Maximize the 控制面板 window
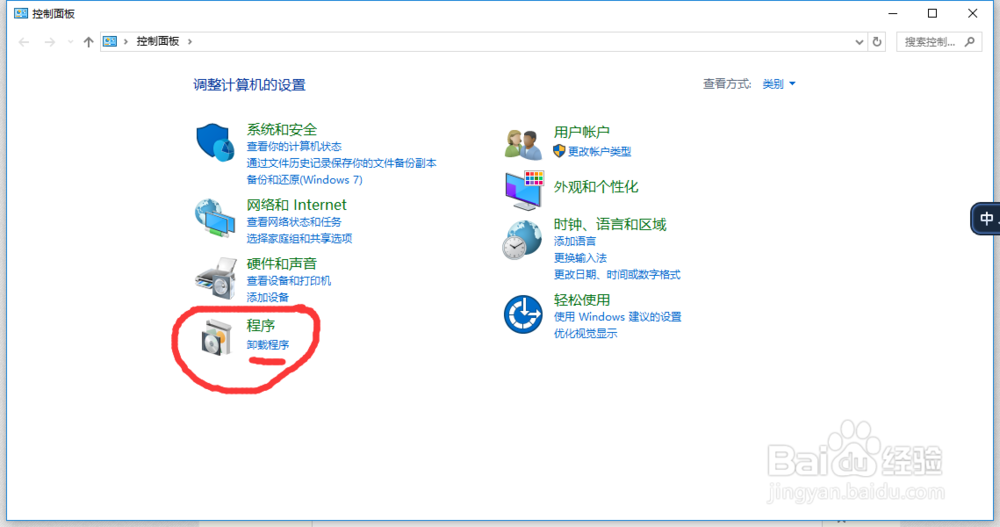The width and height of the screenshot is (1000, 527). pyautogui.click(x=932, y=13)
